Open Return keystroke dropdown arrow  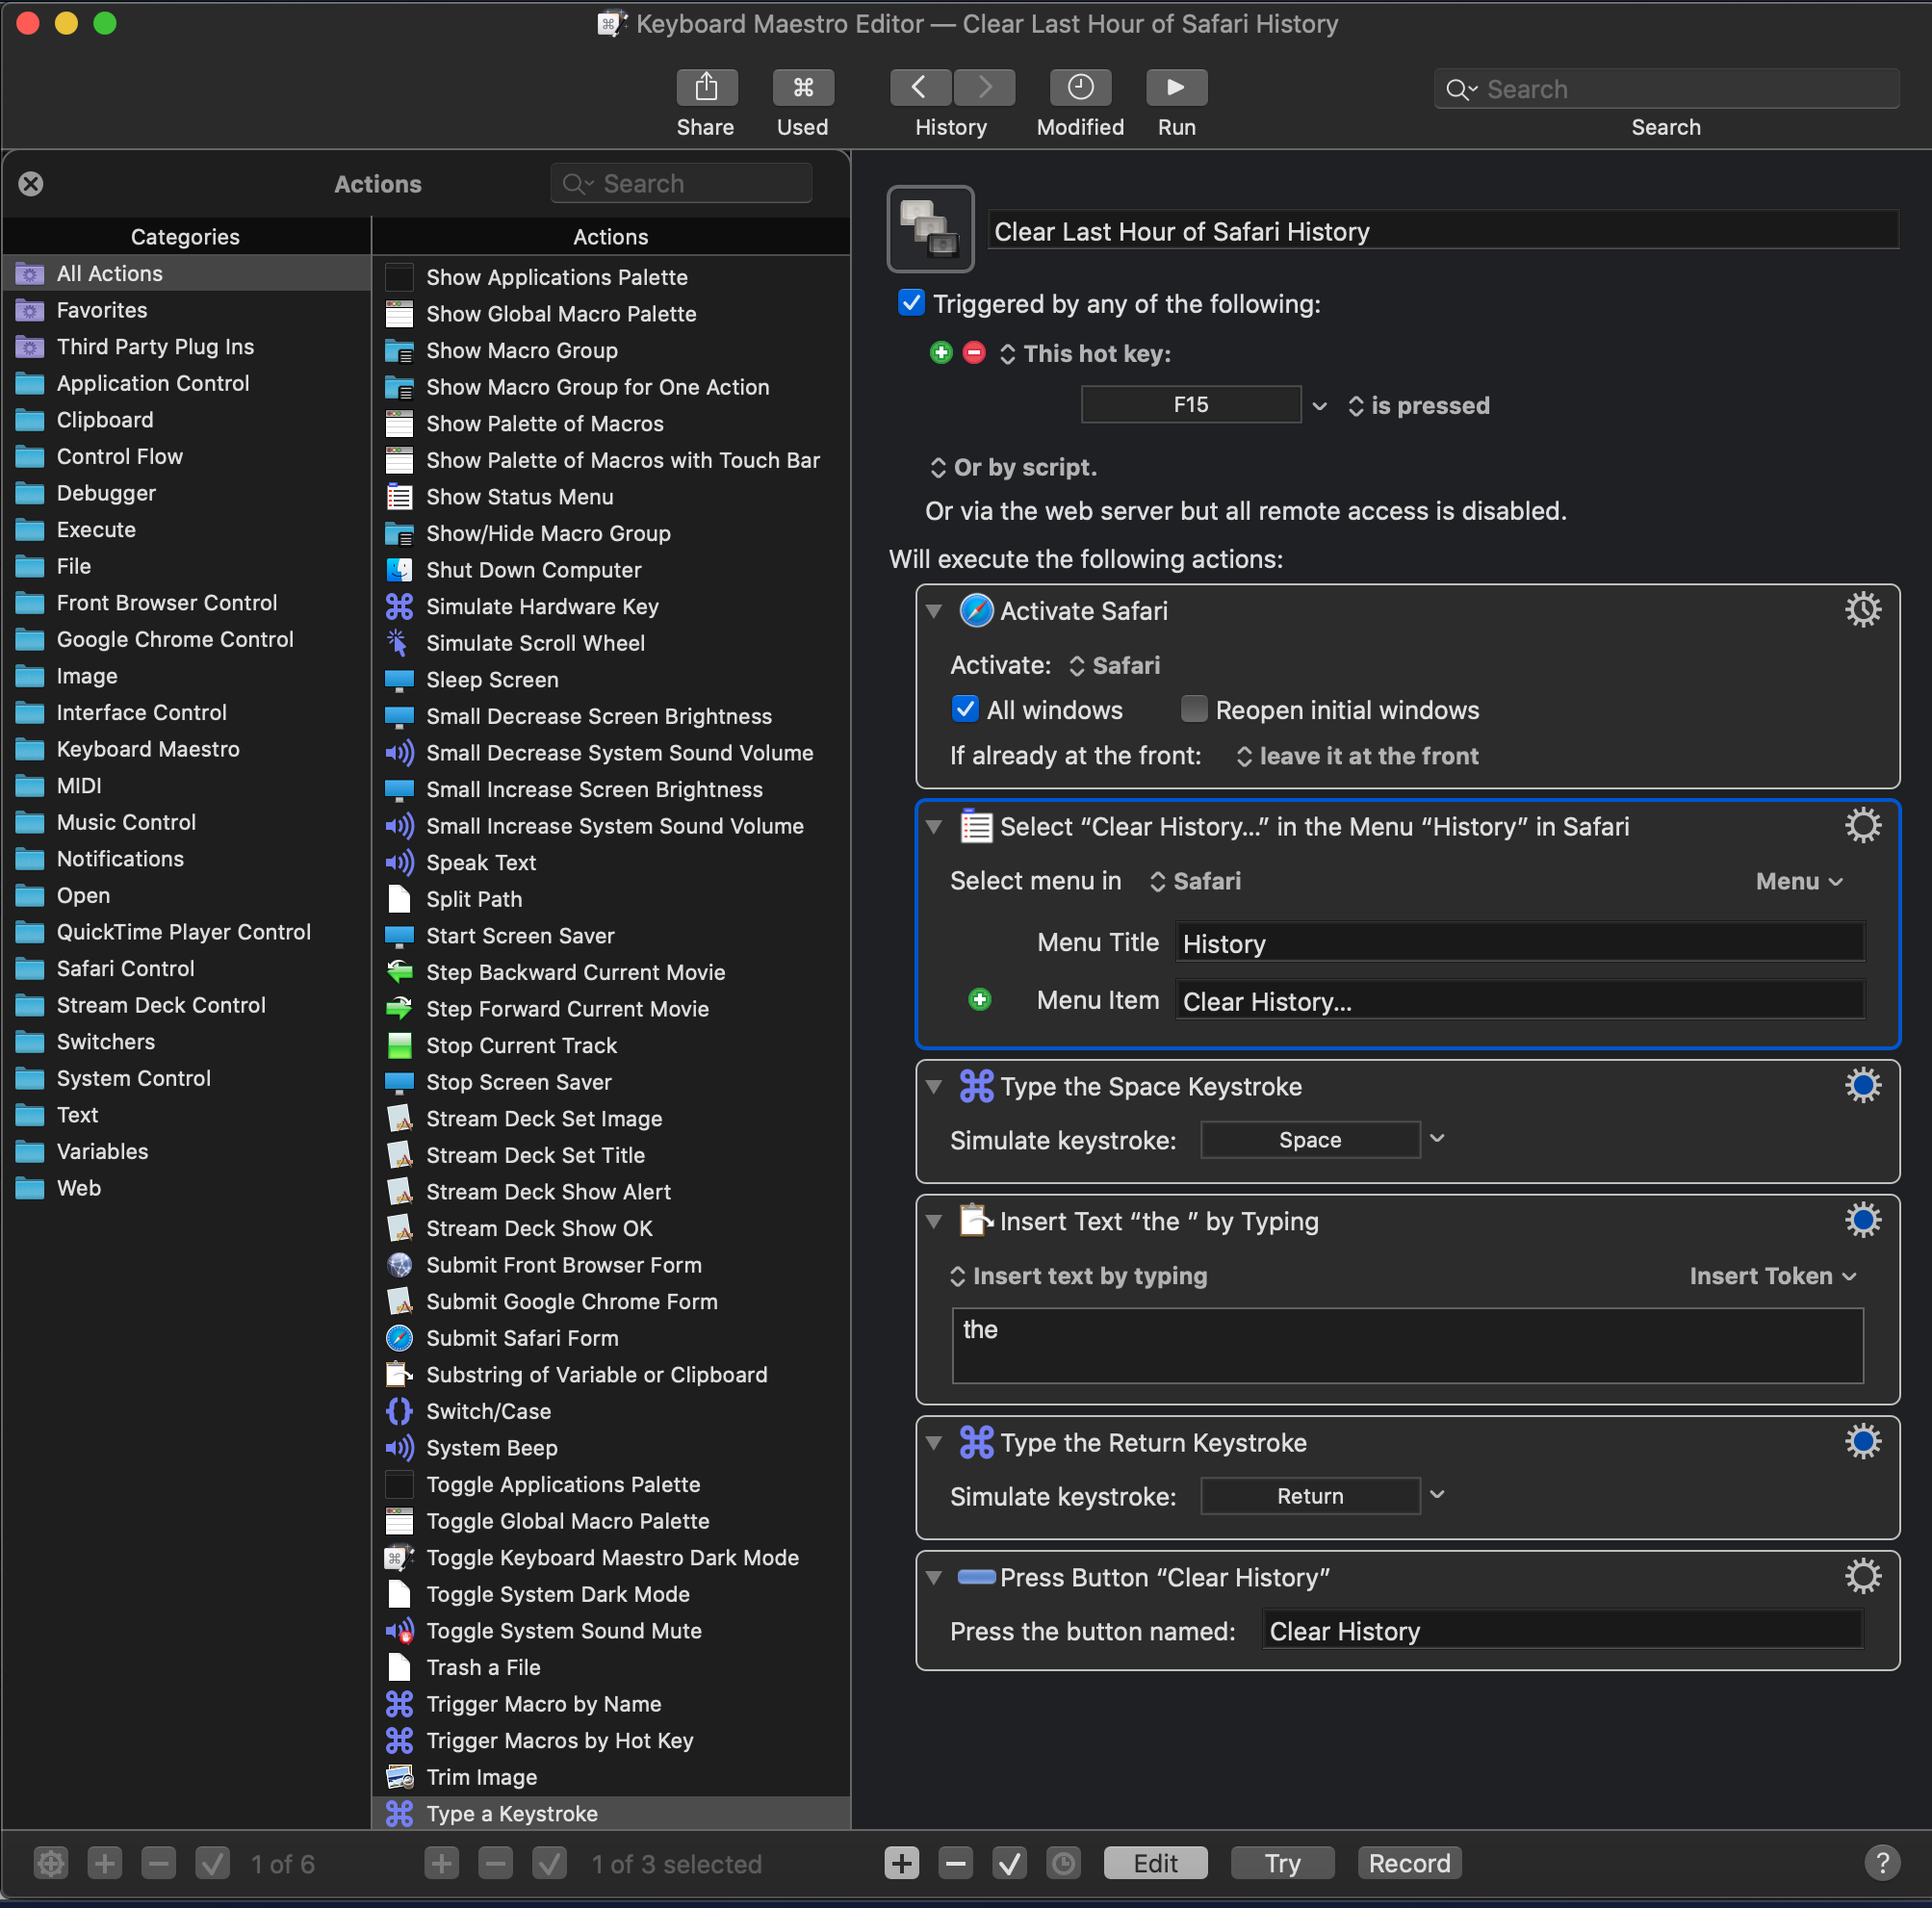(x=1437, y=1495)
